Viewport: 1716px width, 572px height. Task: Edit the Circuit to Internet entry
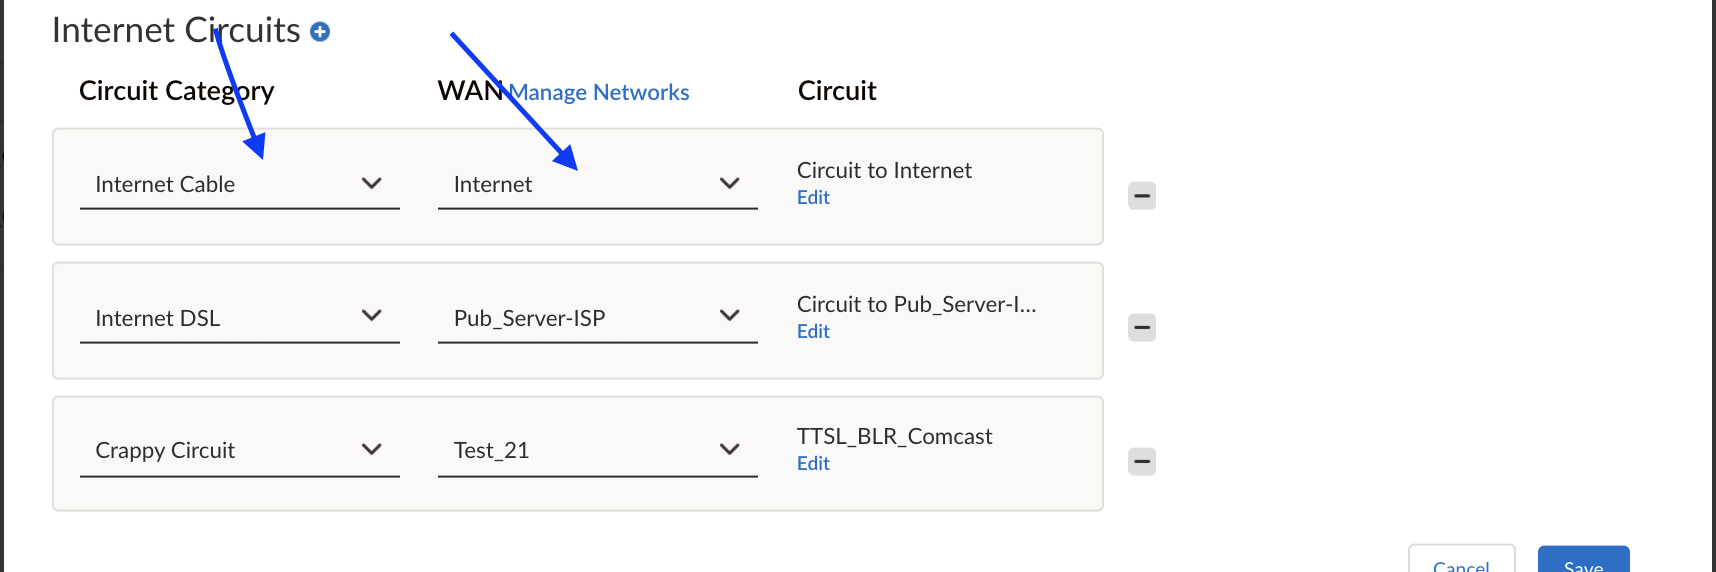[x=813, y=197]
